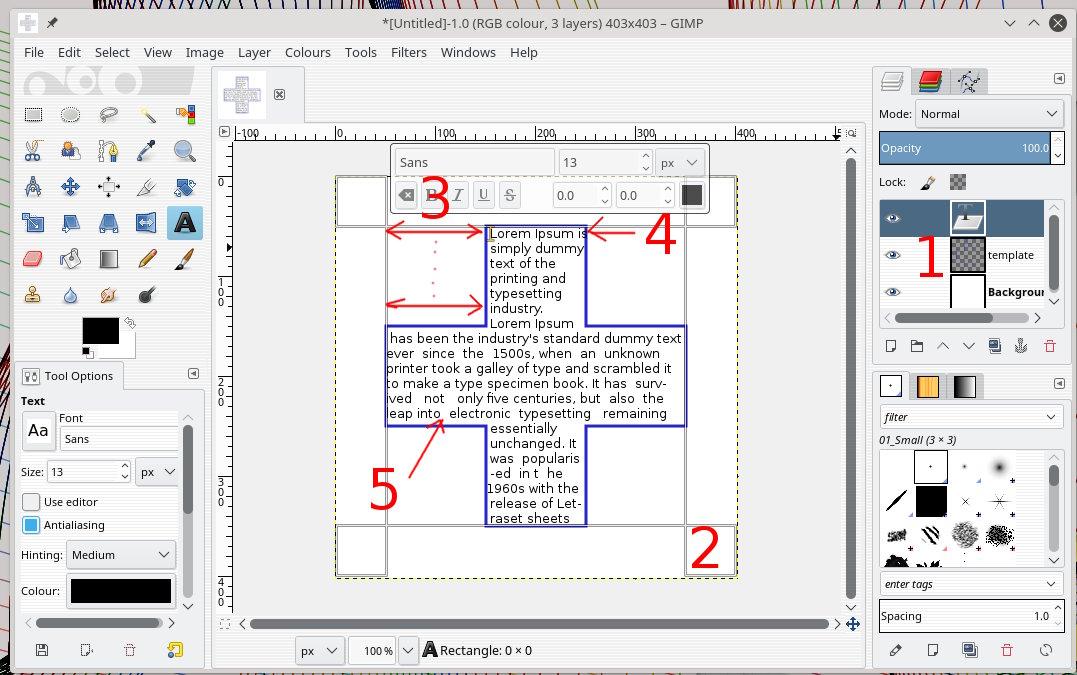Select the Dodge/Burn tool

[146, 295]
